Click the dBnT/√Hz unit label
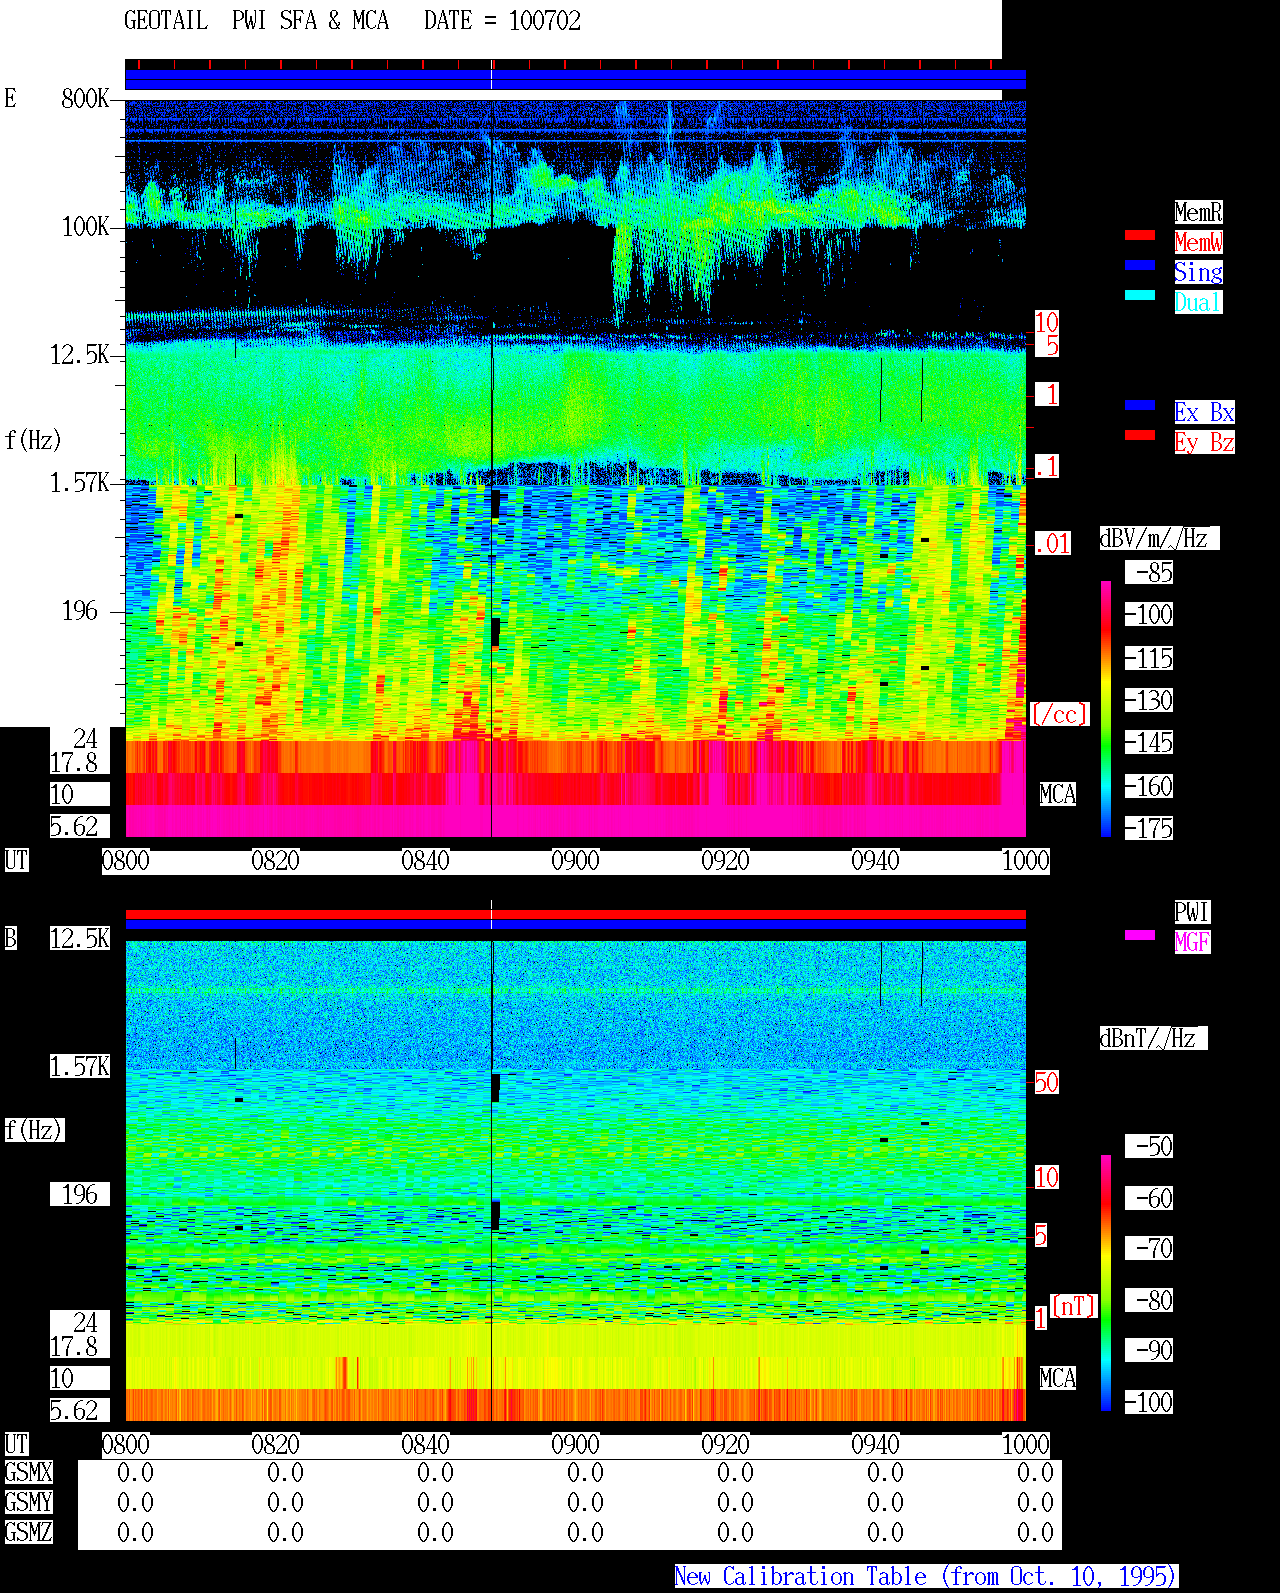Screen dimensions: 1280x1593 pos(1153,1038)
